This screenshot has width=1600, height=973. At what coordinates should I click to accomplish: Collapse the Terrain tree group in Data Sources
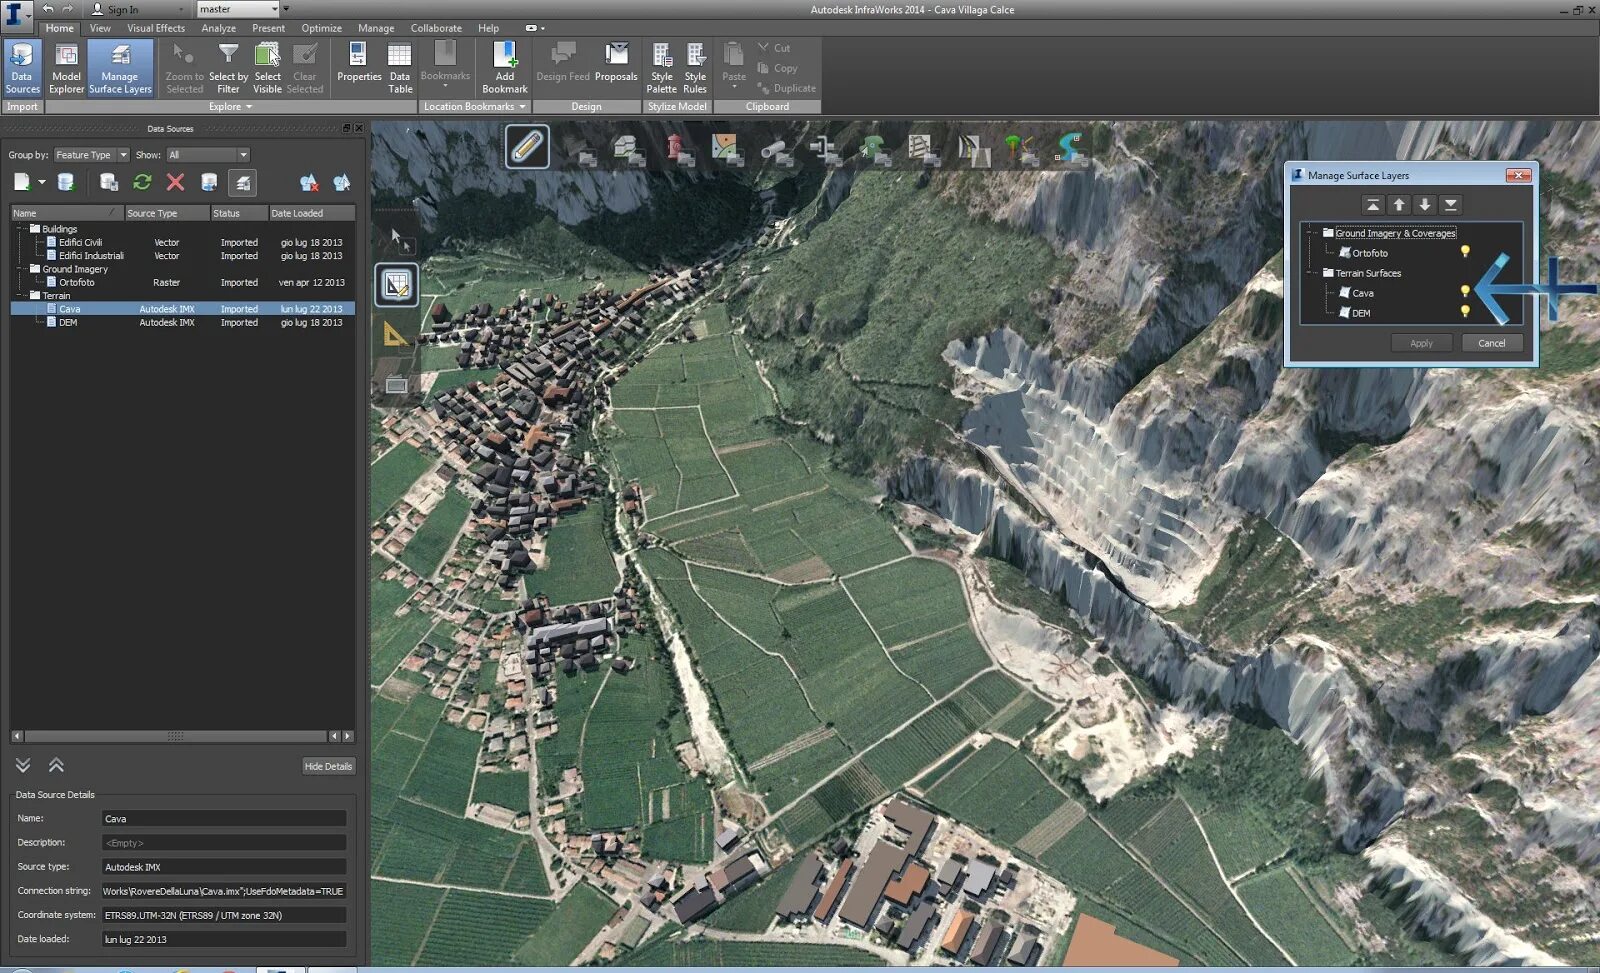point(21,296)
